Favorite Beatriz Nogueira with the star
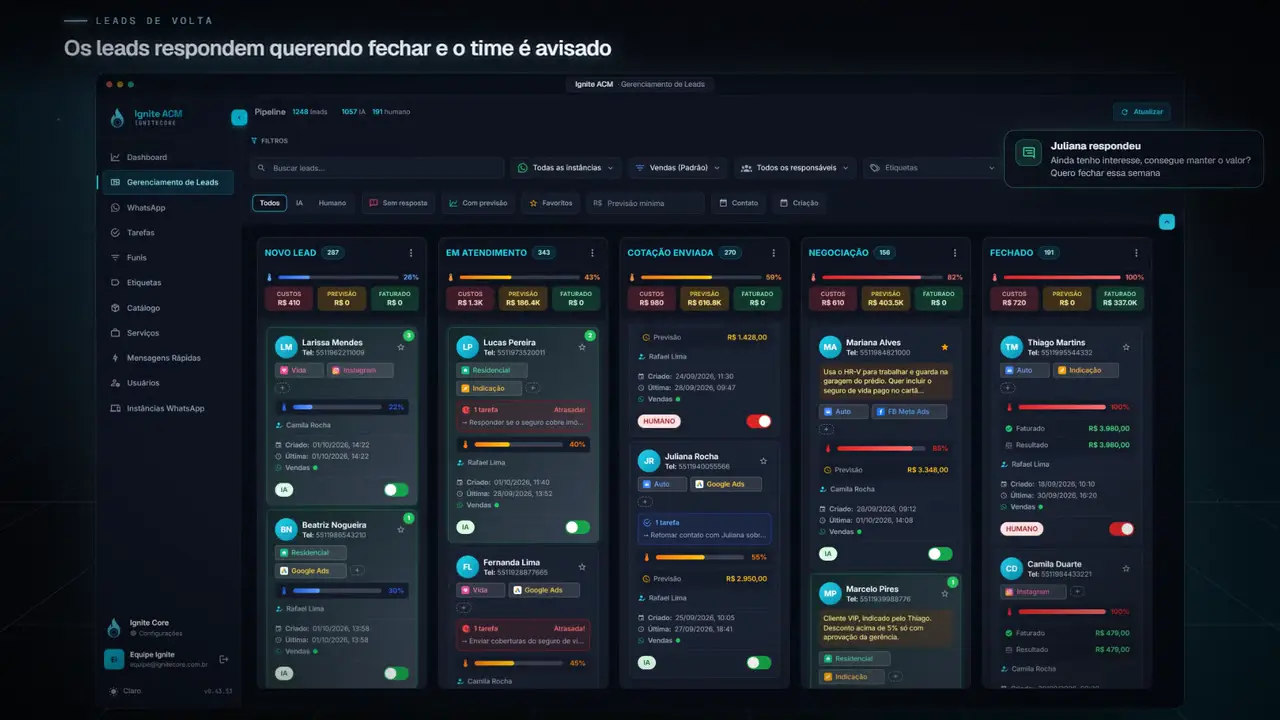This screenshot has width=1280, height=720. pyautogui.click(x=401, y=529)
